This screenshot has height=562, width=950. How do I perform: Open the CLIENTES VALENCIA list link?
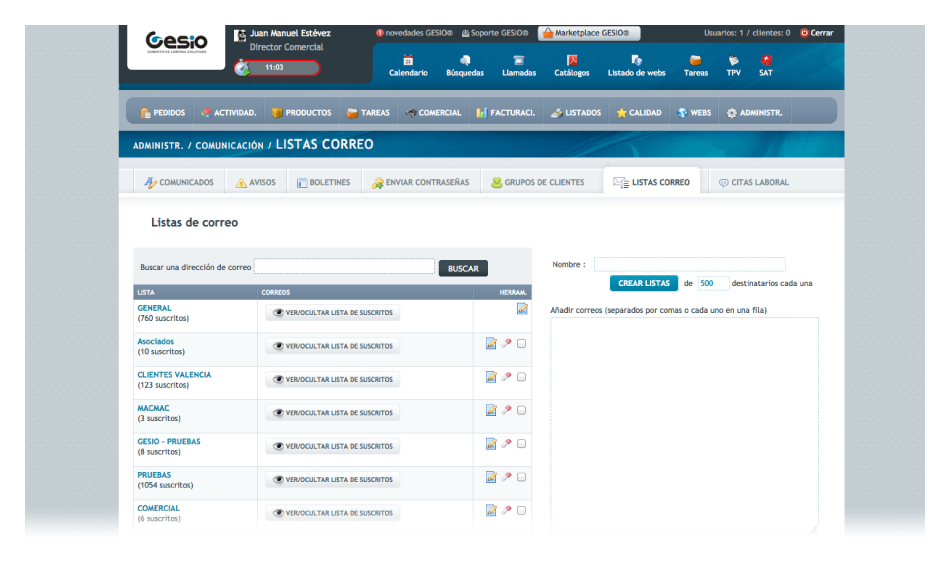[174, 375]
